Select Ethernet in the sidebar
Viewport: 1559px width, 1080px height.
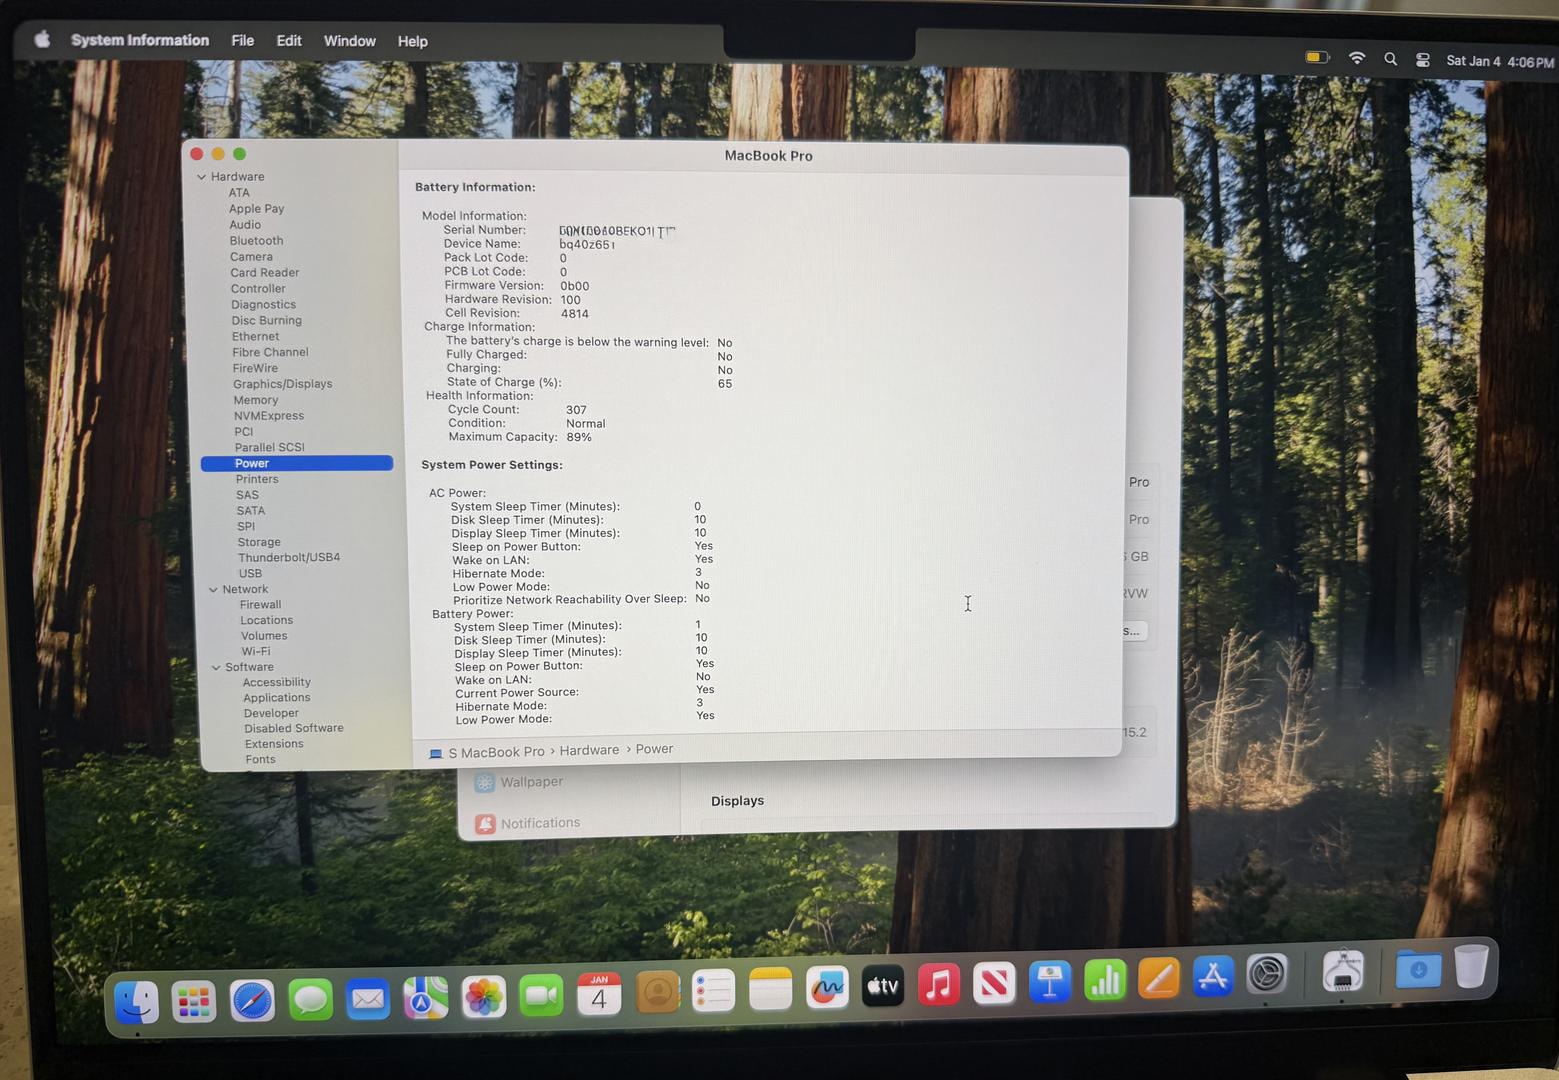(x=255, y=337)
